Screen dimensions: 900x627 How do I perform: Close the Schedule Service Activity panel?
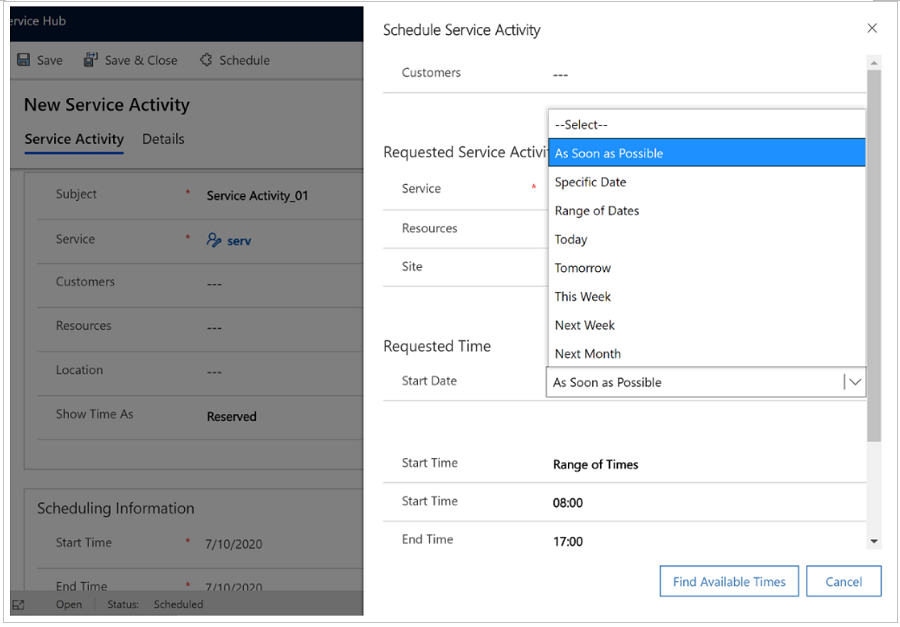tap(872, 28)
